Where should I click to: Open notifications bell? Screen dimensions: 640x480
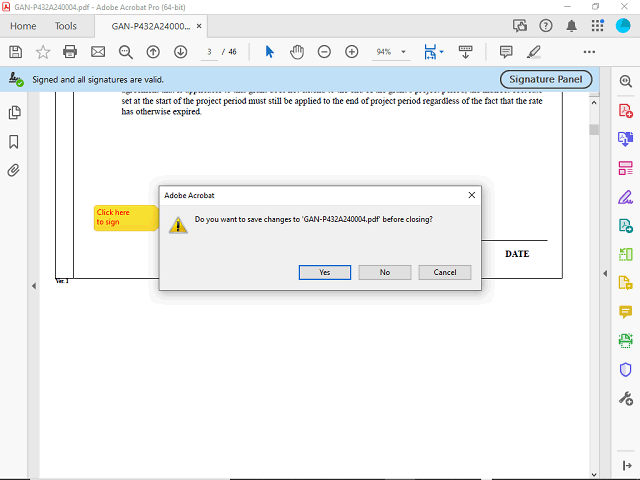tap(571, 26)
